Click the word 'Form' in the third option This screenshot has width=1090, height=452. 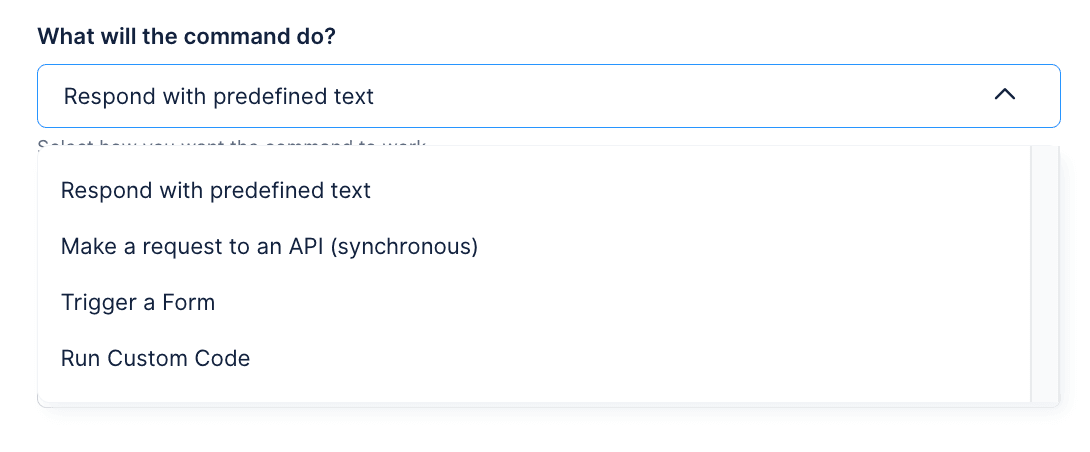pyautogui.click(x=189, y=302)
